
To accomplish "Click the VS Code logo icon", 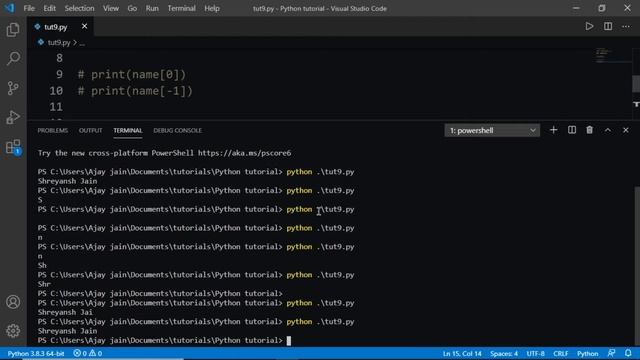I will 9,8.
